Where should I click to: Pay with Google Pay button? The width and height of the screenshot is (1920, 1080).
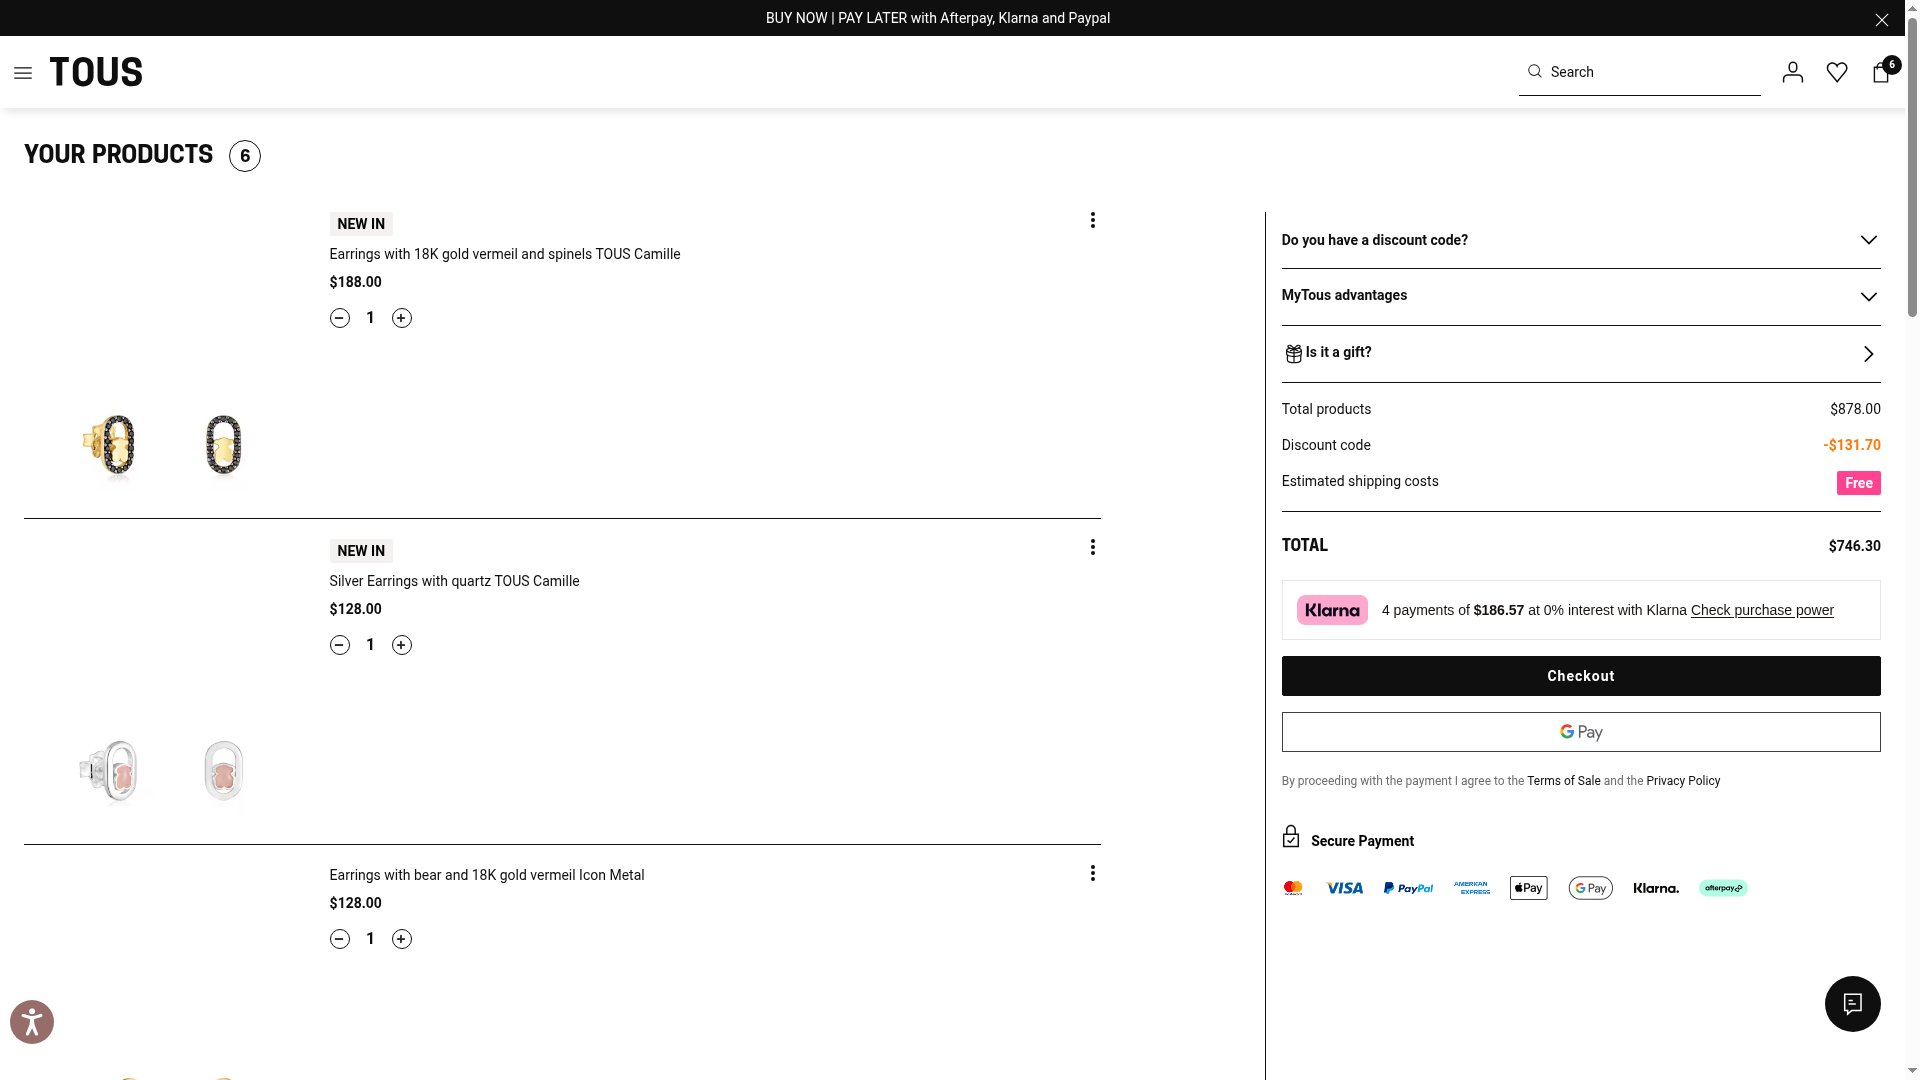coord(1580,732)
